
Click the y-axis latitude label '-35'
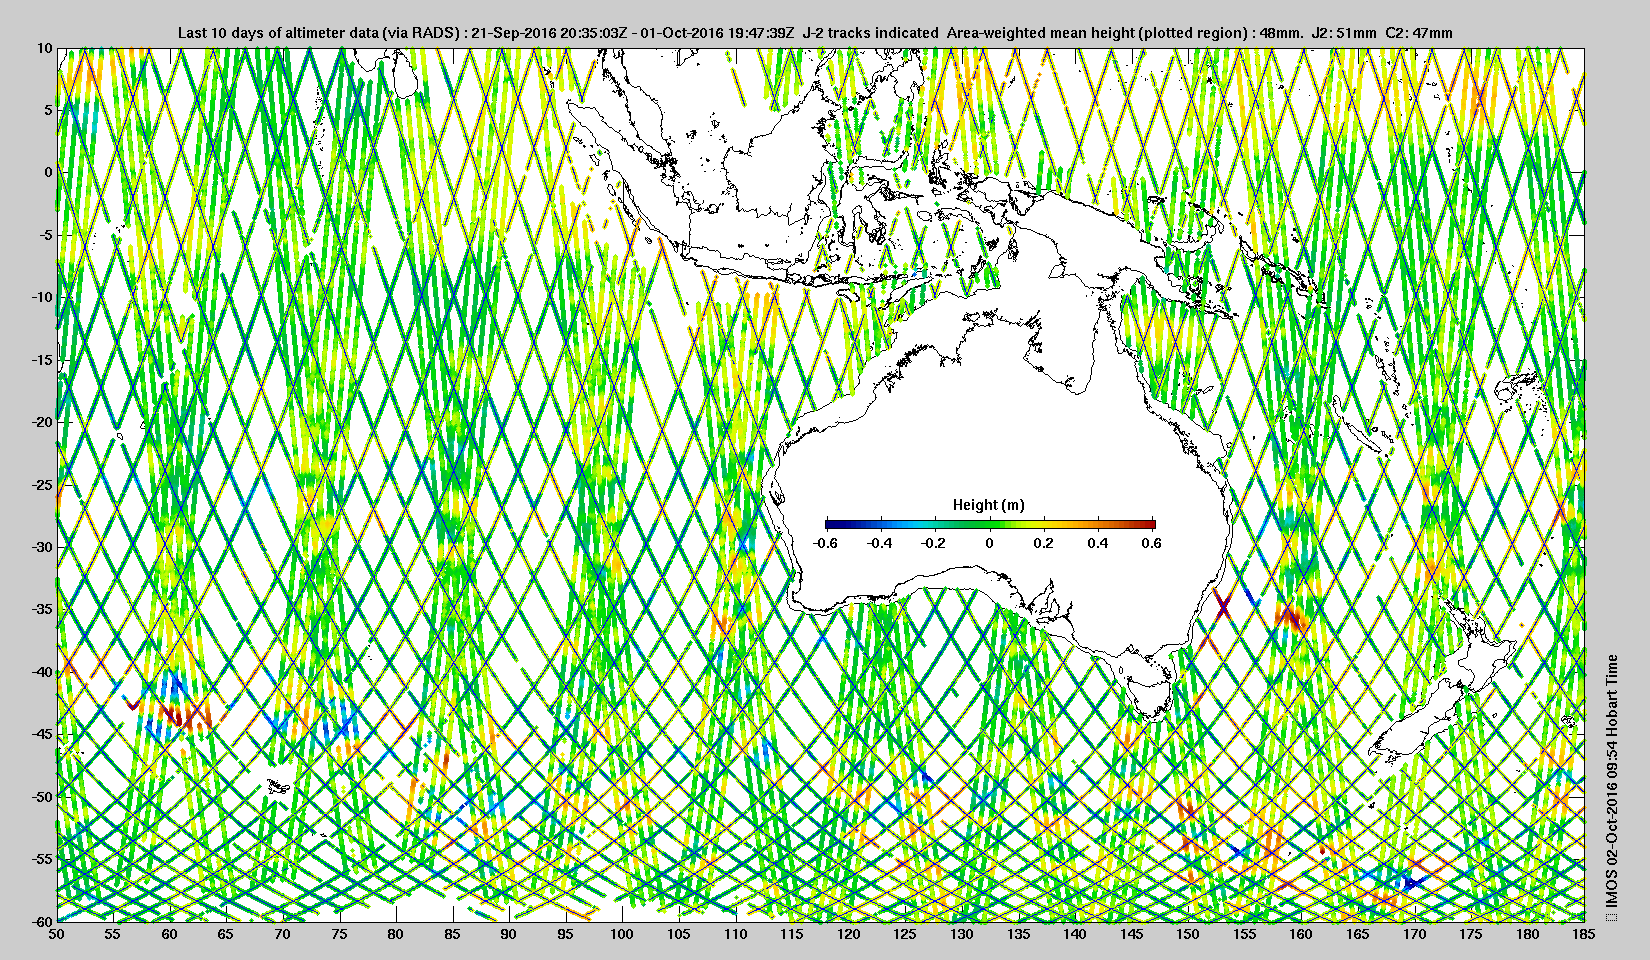43,609
